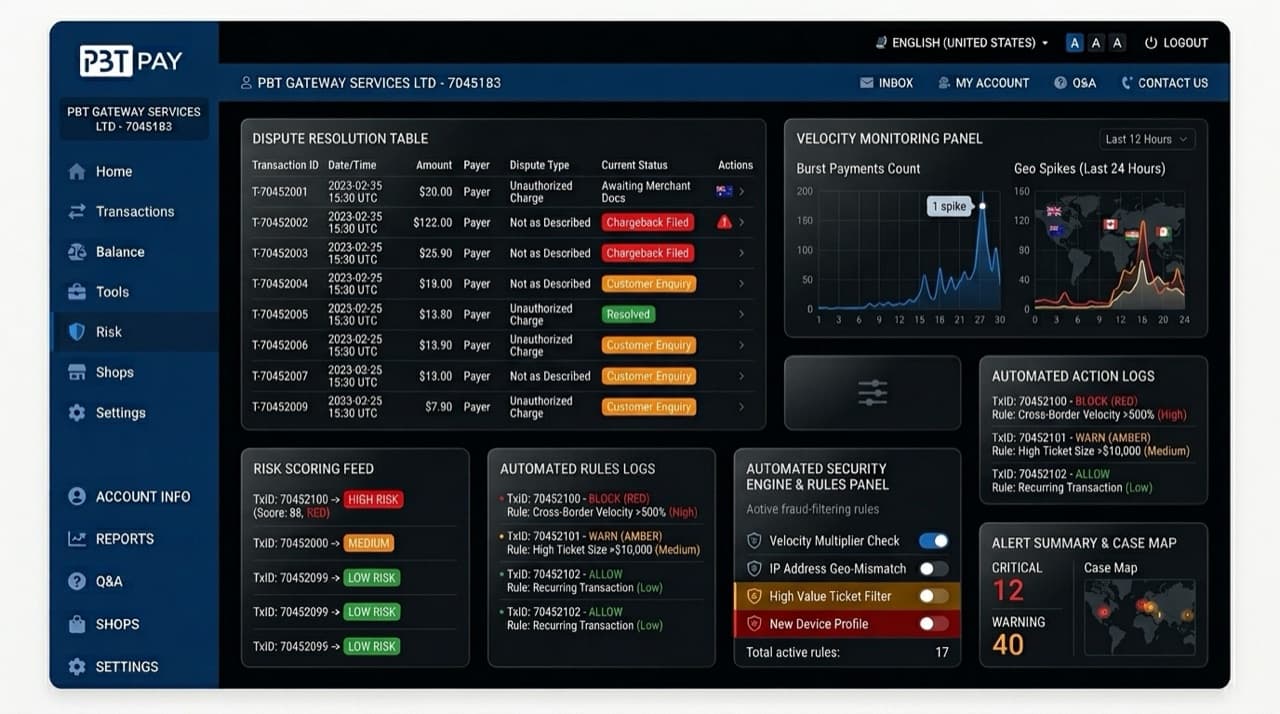Viewport: 1280px width, 714px height.
Task: Open the Last 12 Hours dropdown
Action: pyautogui.click(x=1146, y=139)
